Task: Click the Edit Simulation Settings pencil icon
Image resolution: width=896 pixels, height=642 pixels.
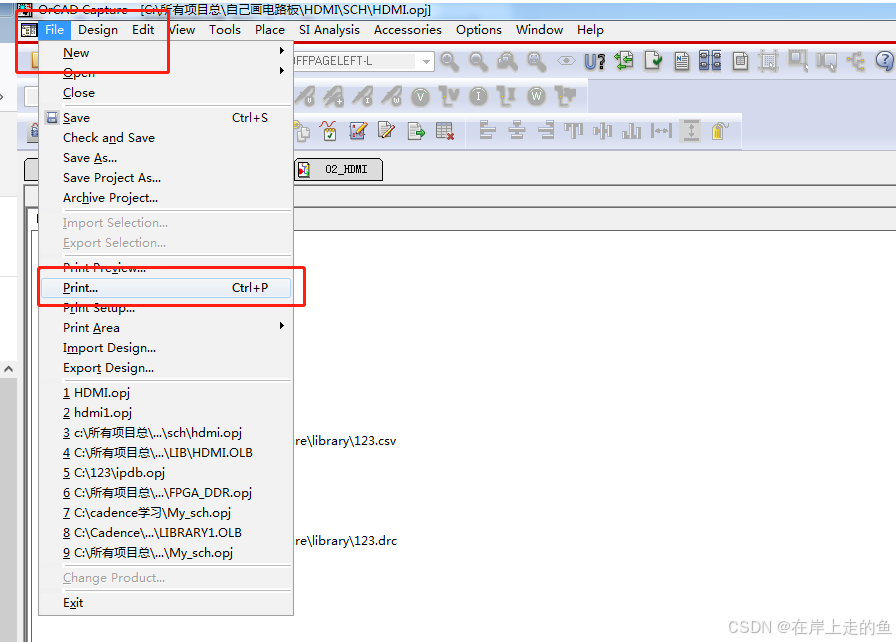Action: click(358, 131)
